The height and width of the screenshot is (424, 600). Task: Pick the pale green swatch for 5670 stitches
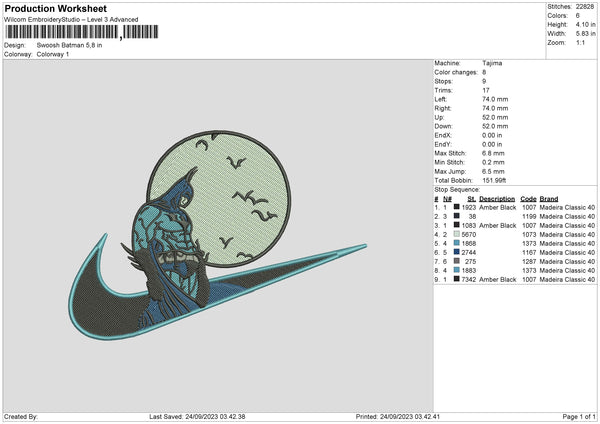[457, 234]
